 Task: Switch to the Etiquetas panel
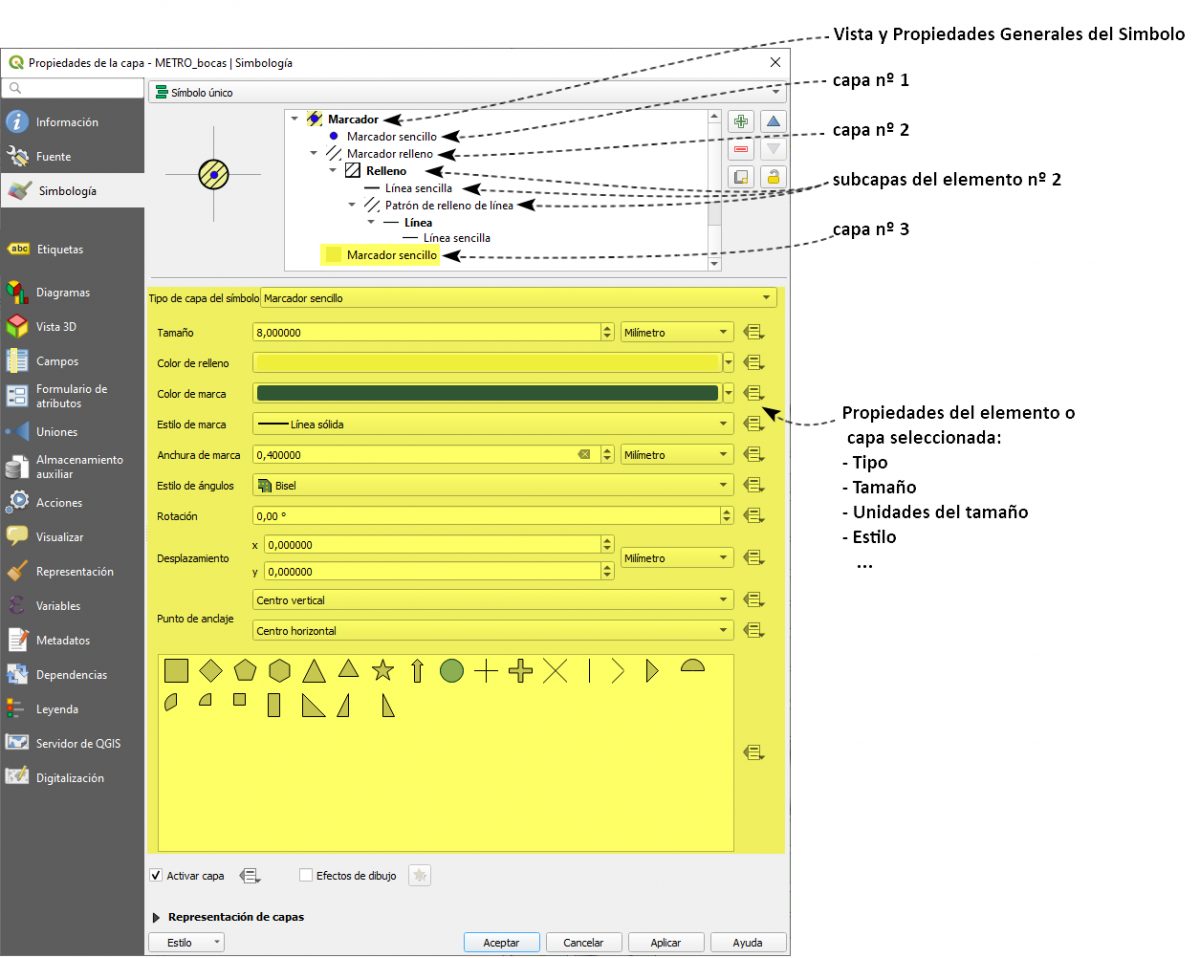click(x=60, y=249)
